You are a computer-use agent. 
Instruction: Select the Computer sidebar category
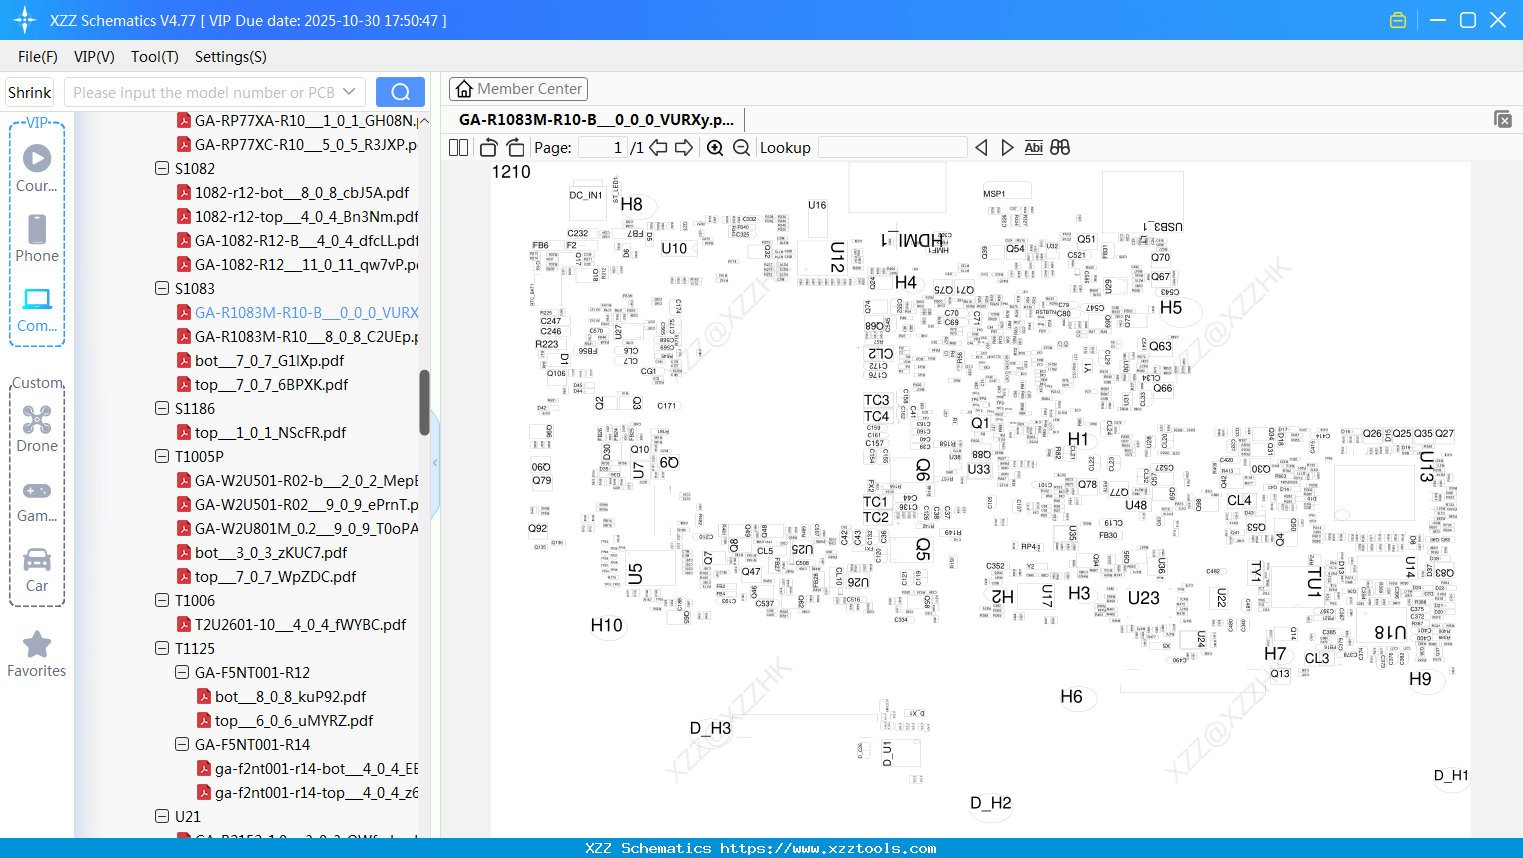point(37,309)
